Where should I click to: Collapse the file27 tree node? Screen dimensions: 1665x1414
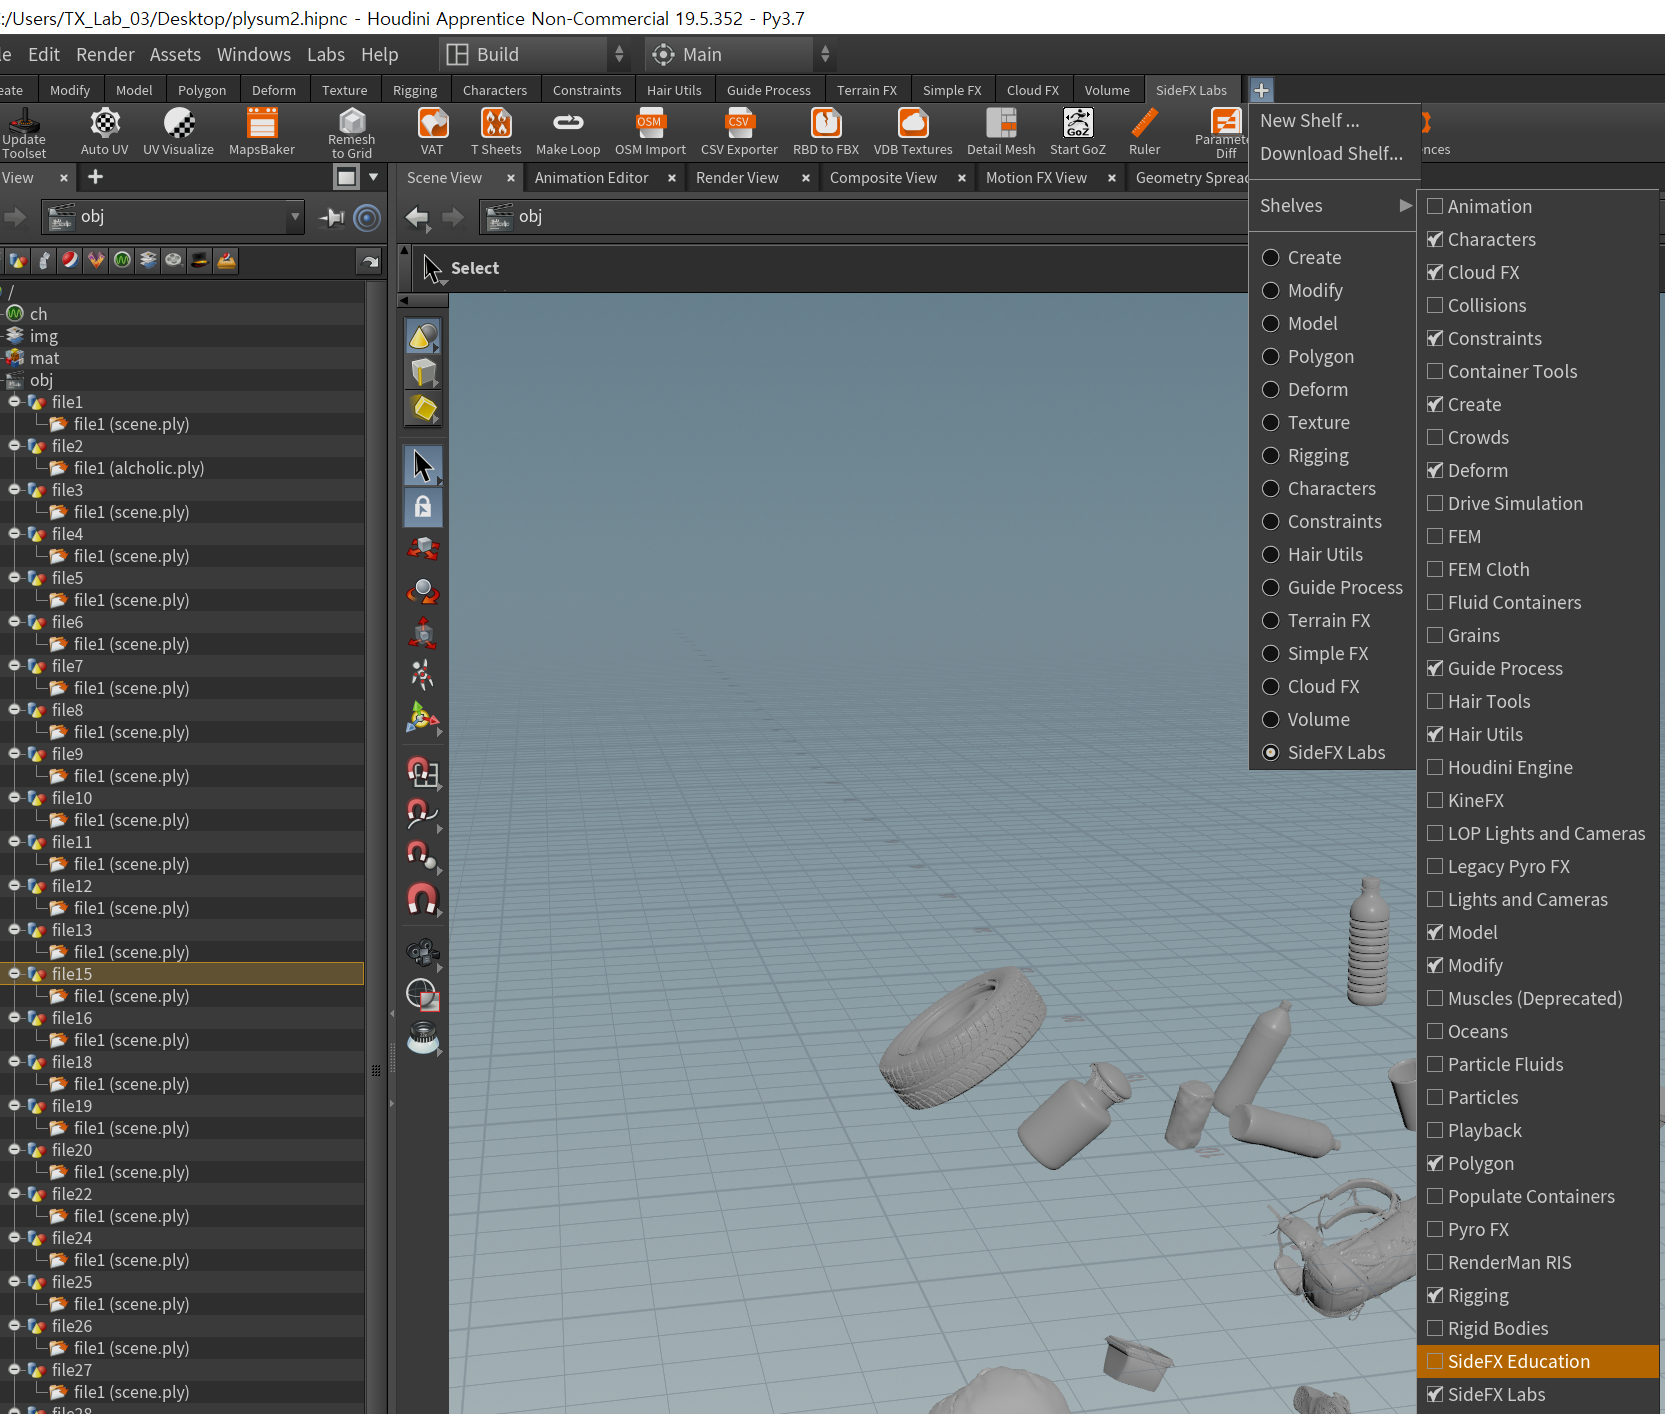pos(15,1369)
